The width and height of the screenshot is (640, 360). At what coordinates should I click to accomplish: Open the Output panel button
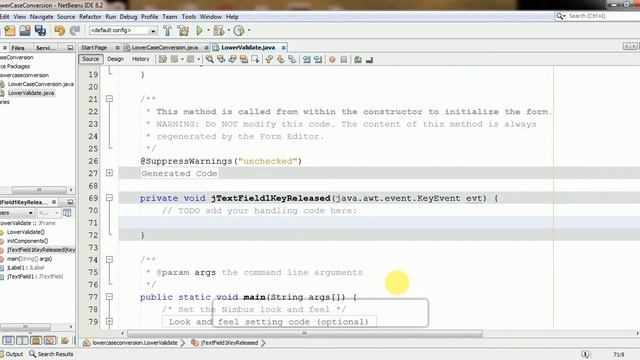pos(12,354)
